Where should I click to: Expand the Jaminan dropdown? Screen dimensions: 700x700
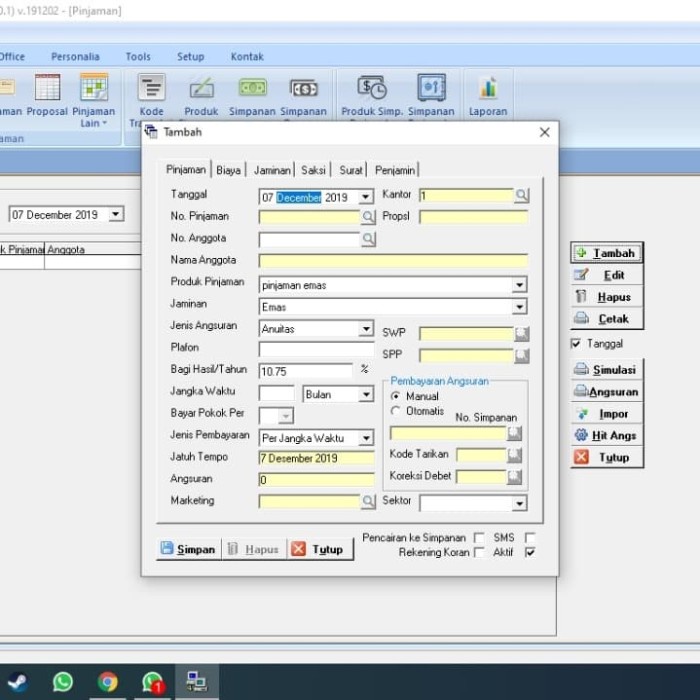(x=519, y=306)
